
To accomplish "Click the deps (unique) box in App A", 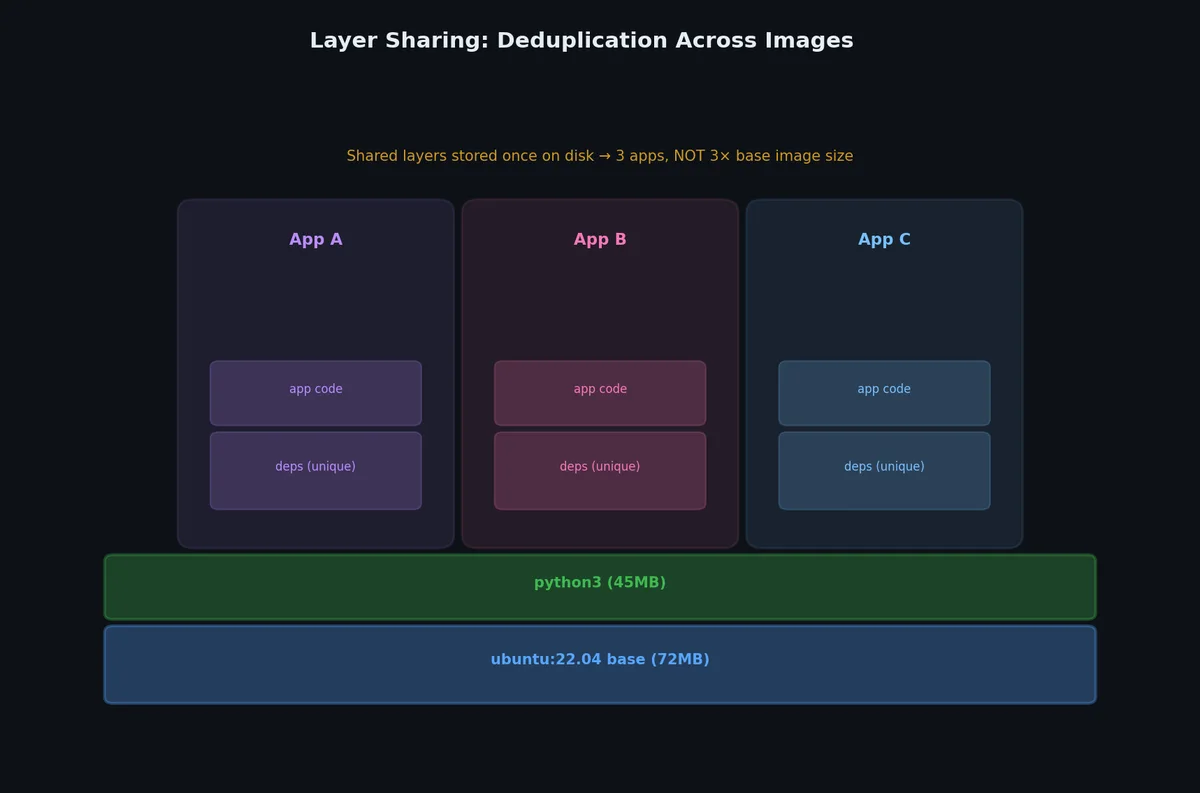I will (316, 471).
